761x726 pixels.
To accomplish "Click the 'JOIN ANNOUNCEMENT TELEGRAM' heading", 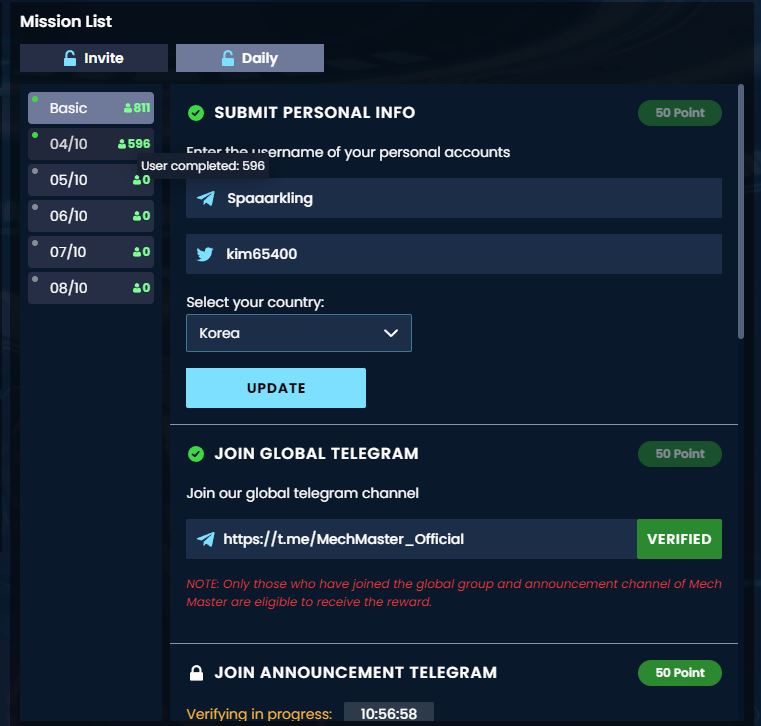I will click(x=356, y=673).
